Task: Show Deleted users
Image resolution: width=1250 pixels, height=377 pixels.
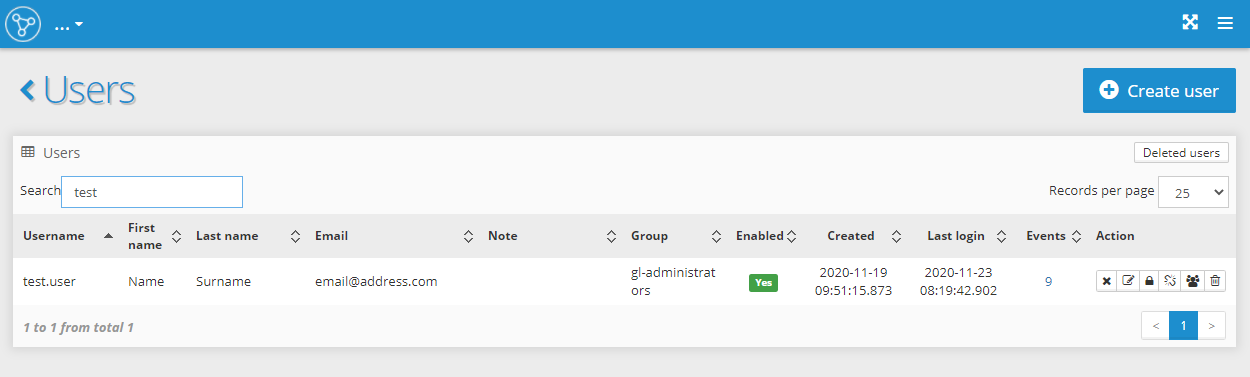Action: 1181,153
